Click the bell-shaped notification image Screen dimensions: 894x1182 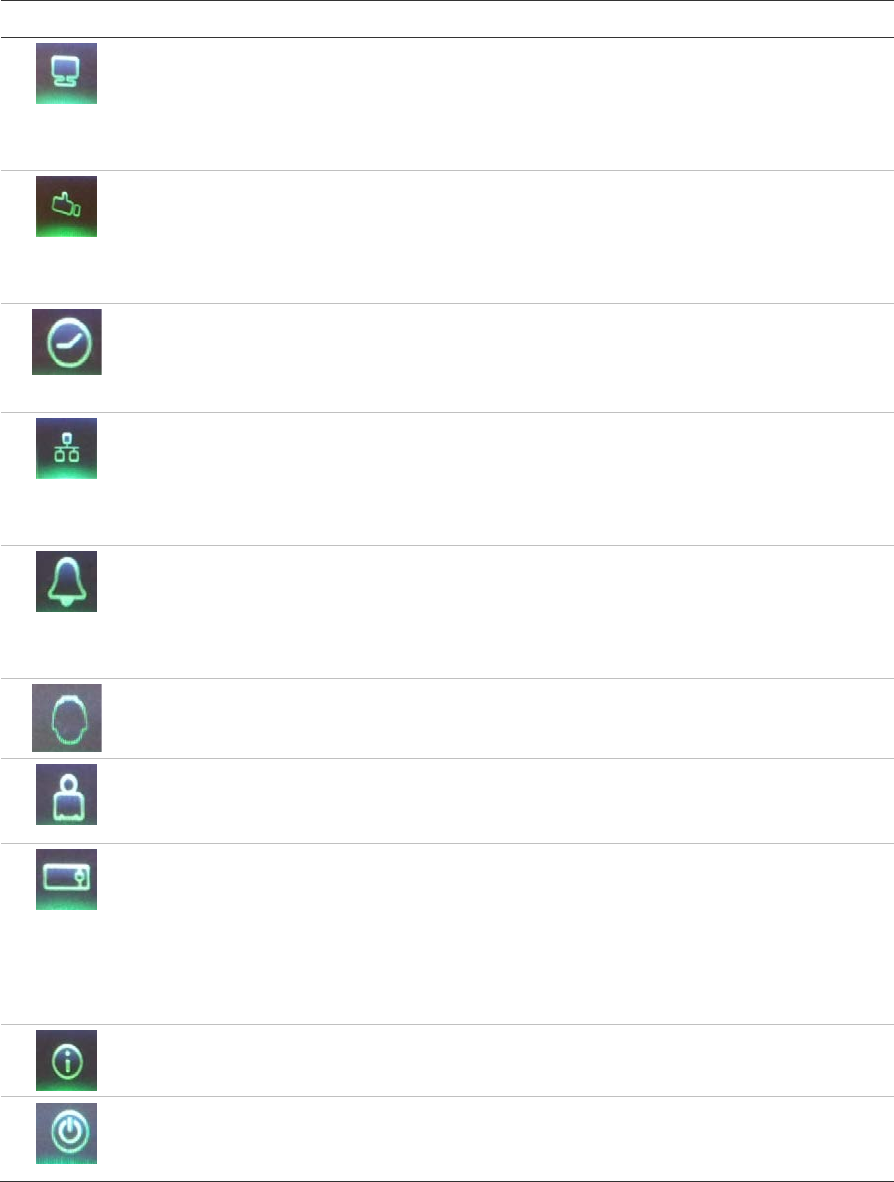pos(66,581)
